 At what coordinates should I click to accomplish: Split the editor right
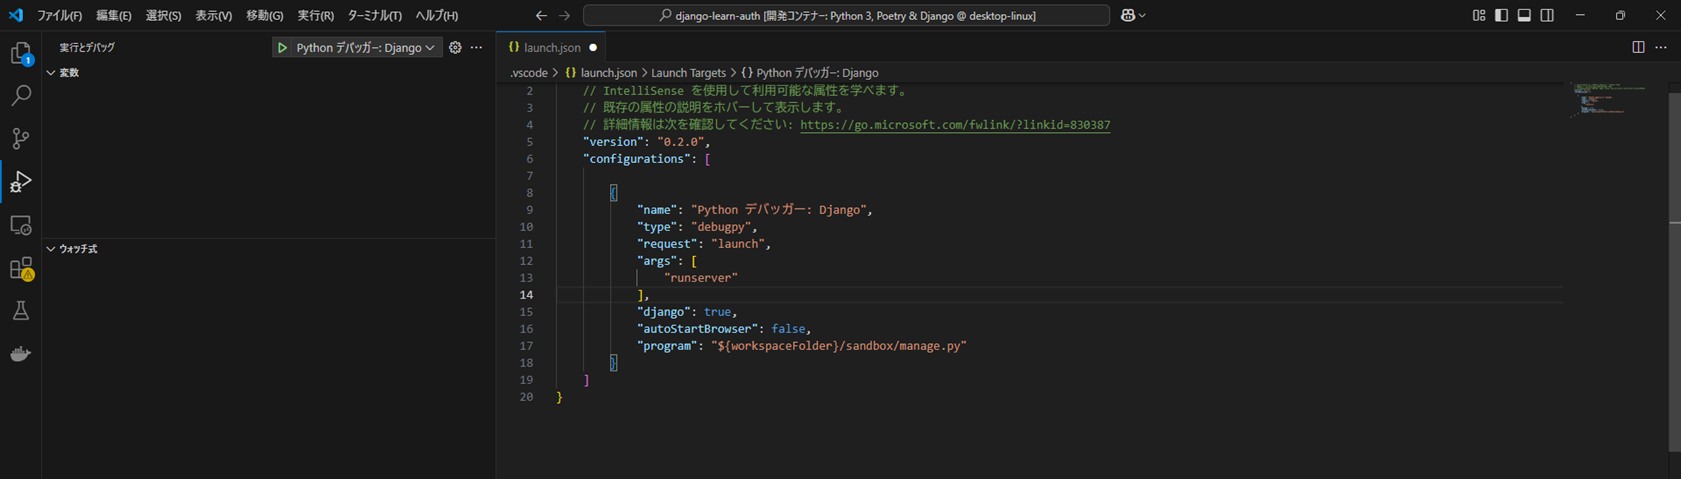1638,47
